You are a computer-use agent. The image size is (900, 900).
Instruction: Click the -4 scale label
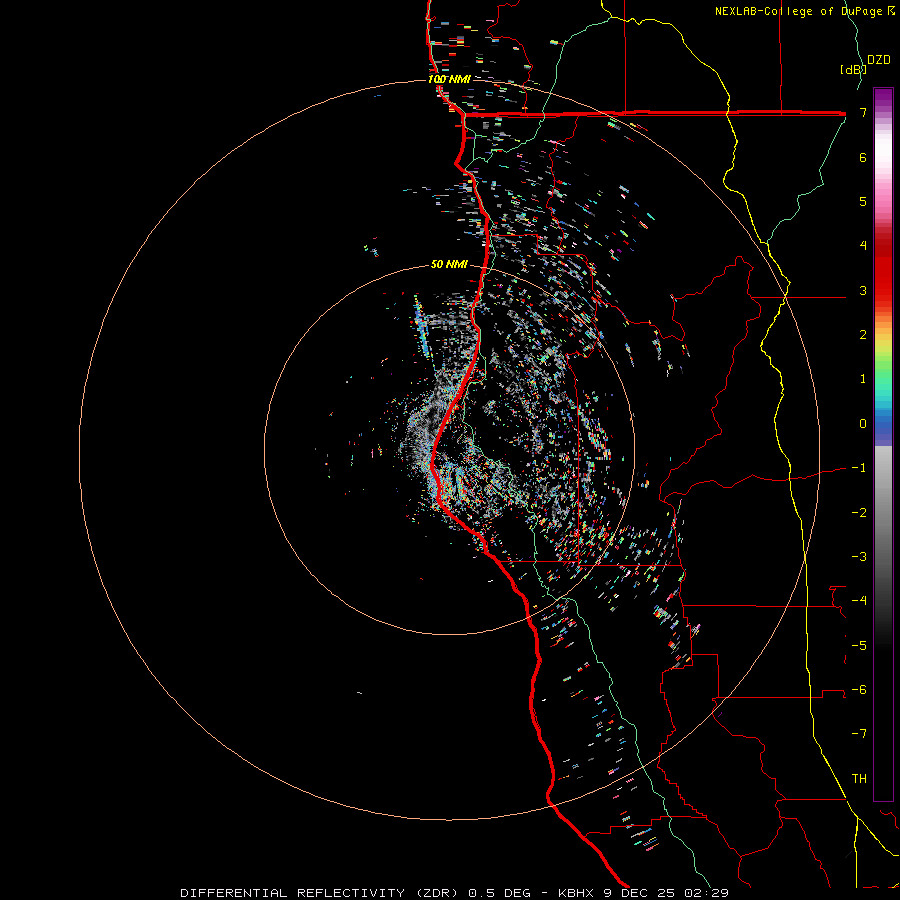point(859,601)
